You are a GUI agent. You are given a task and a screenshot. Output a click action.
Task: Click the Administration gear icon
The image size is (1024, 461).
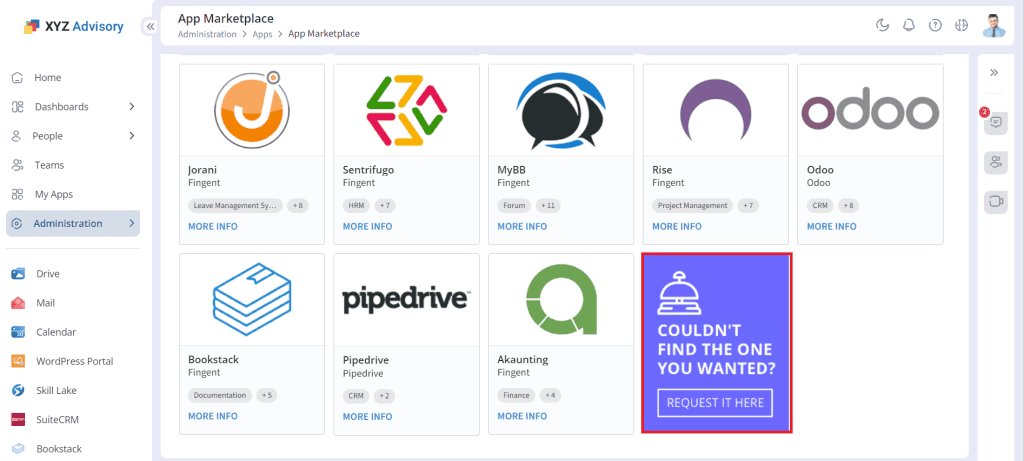[x=18, y=223]
